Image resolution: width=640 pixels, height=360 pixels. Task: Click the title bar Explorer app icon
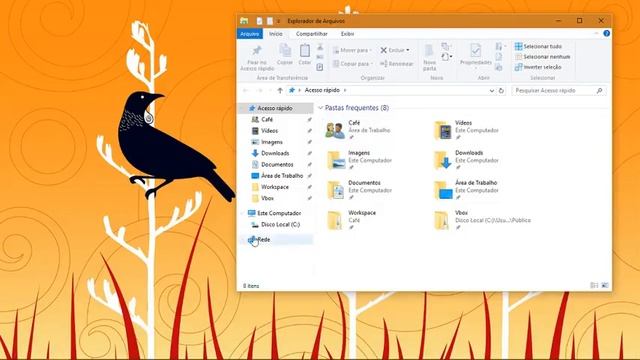244,21
